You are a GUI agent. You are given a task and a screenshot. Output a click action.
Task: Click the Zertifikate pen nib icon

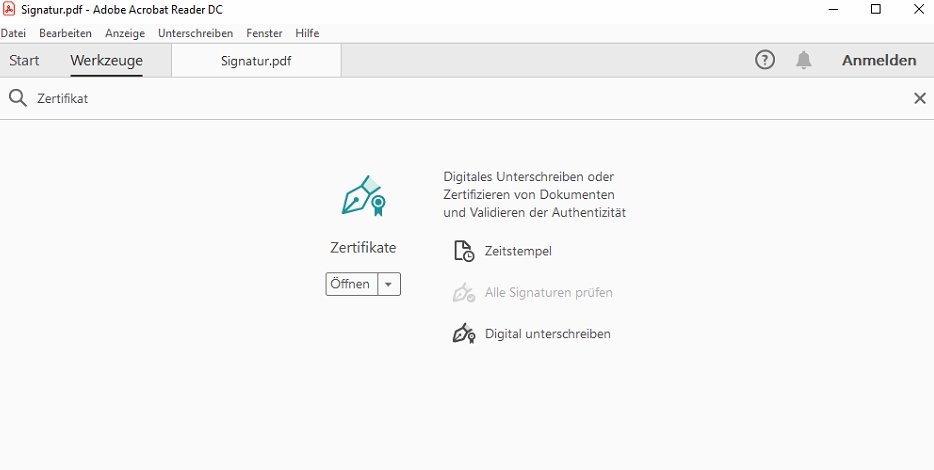tap(363, 195)
